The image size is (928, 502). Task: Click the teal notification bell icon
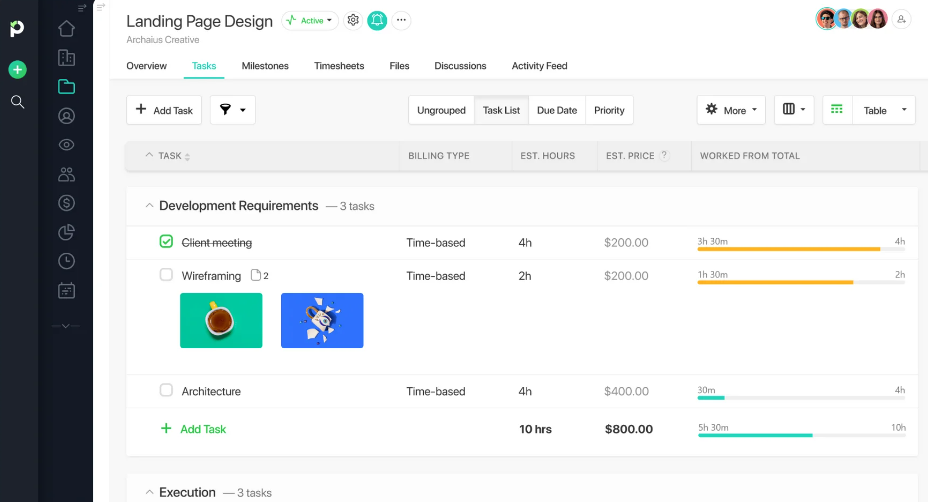tap(377, 20)
